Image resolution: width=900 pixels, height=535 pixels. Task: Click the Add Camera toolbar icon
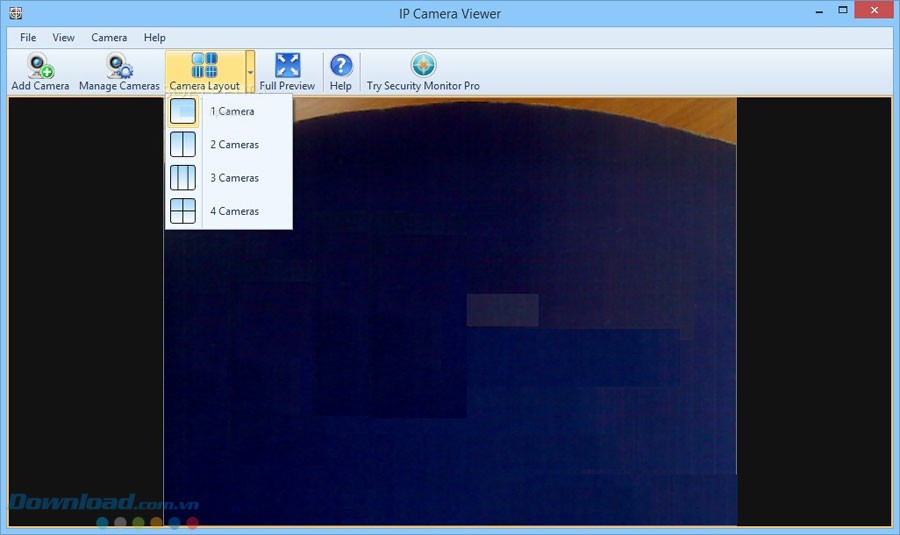(x=40, y=67)
